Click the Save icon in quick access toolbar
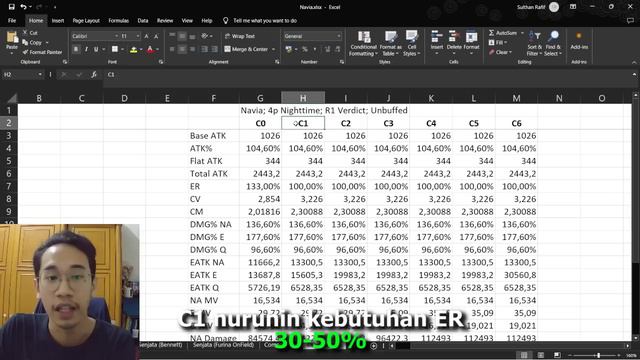The image size is (640, 360). [11, 7]
